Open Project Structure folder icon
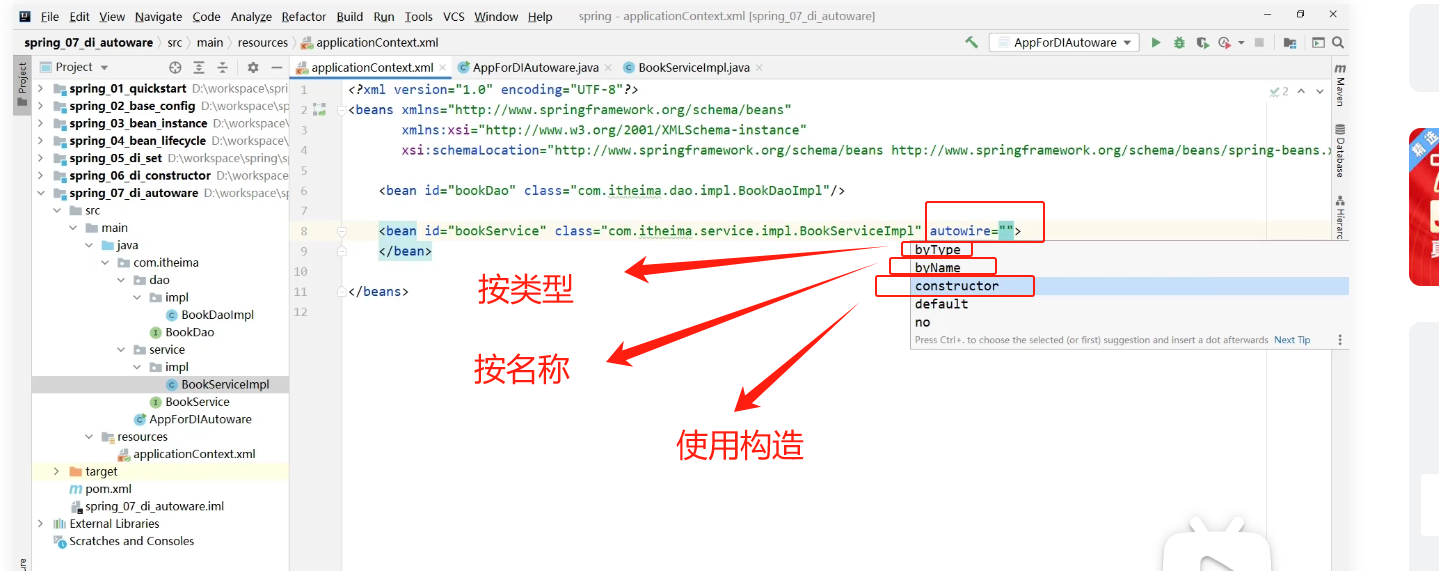This screenshot has width=1439, height=571. (x=1290, y=43)
